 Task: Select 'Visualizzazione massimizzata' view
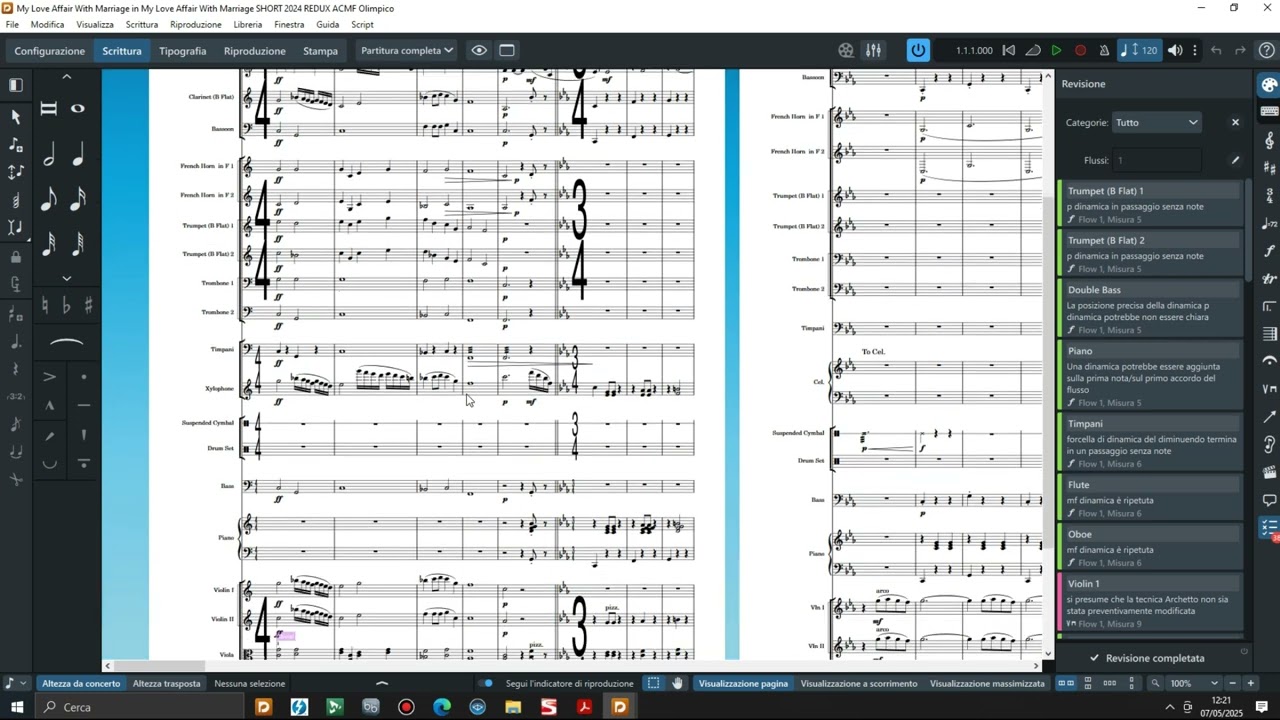(x=987, y=684)
